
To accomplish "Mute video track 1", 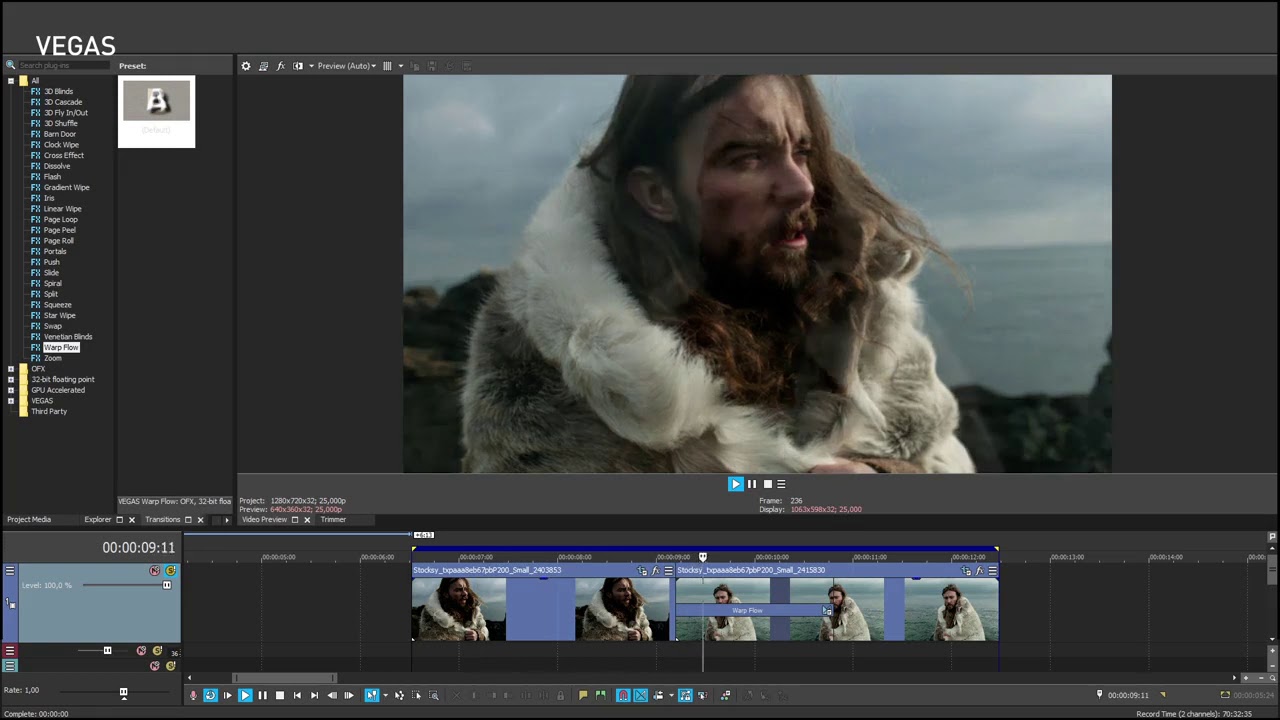I will [x=154, y=571].
